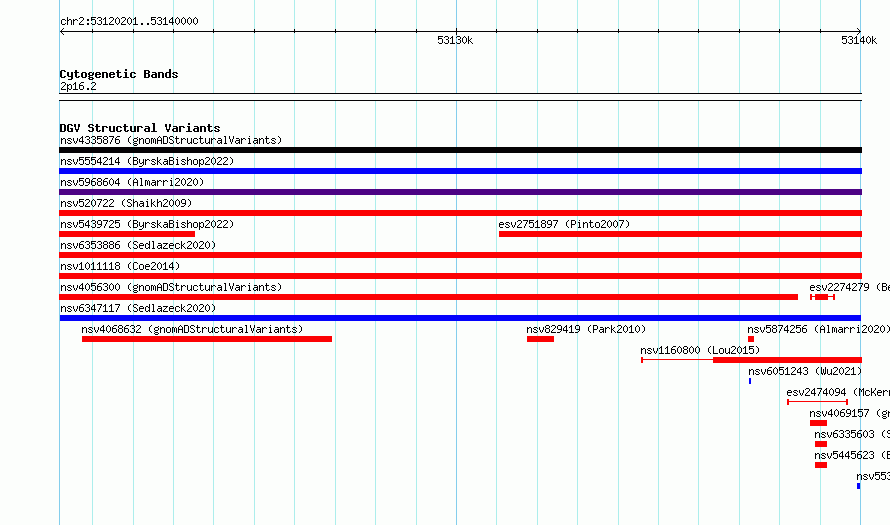Open nsv6335603 variant label
Screen dimensions: 890x525
tap(851, 434)
